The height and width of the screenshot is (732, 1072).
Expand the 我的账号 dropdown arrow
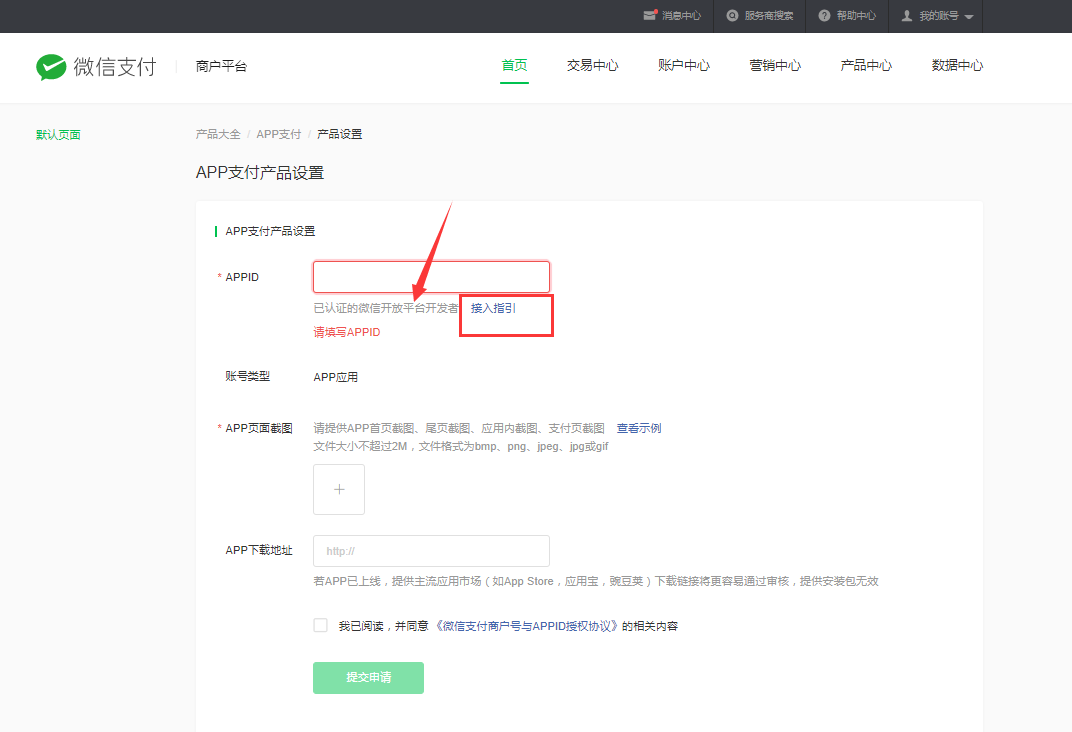[969, 17]
